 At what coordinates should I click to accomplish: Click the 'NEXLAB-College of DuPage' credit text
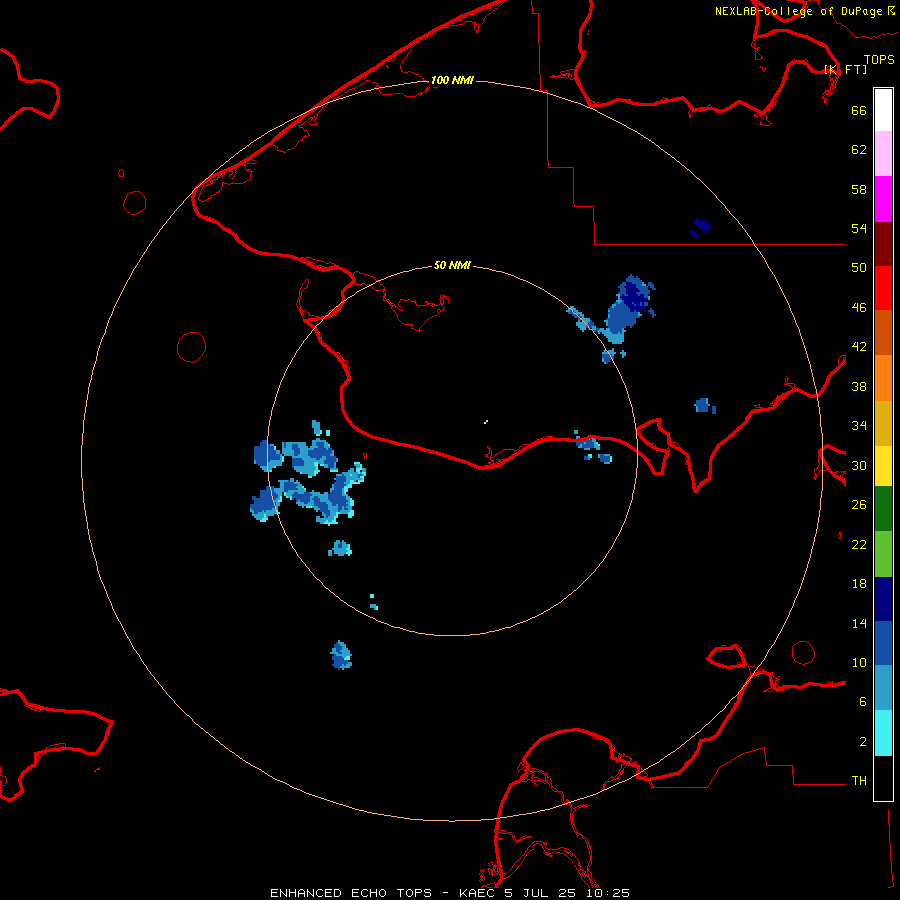click(798, 11)
